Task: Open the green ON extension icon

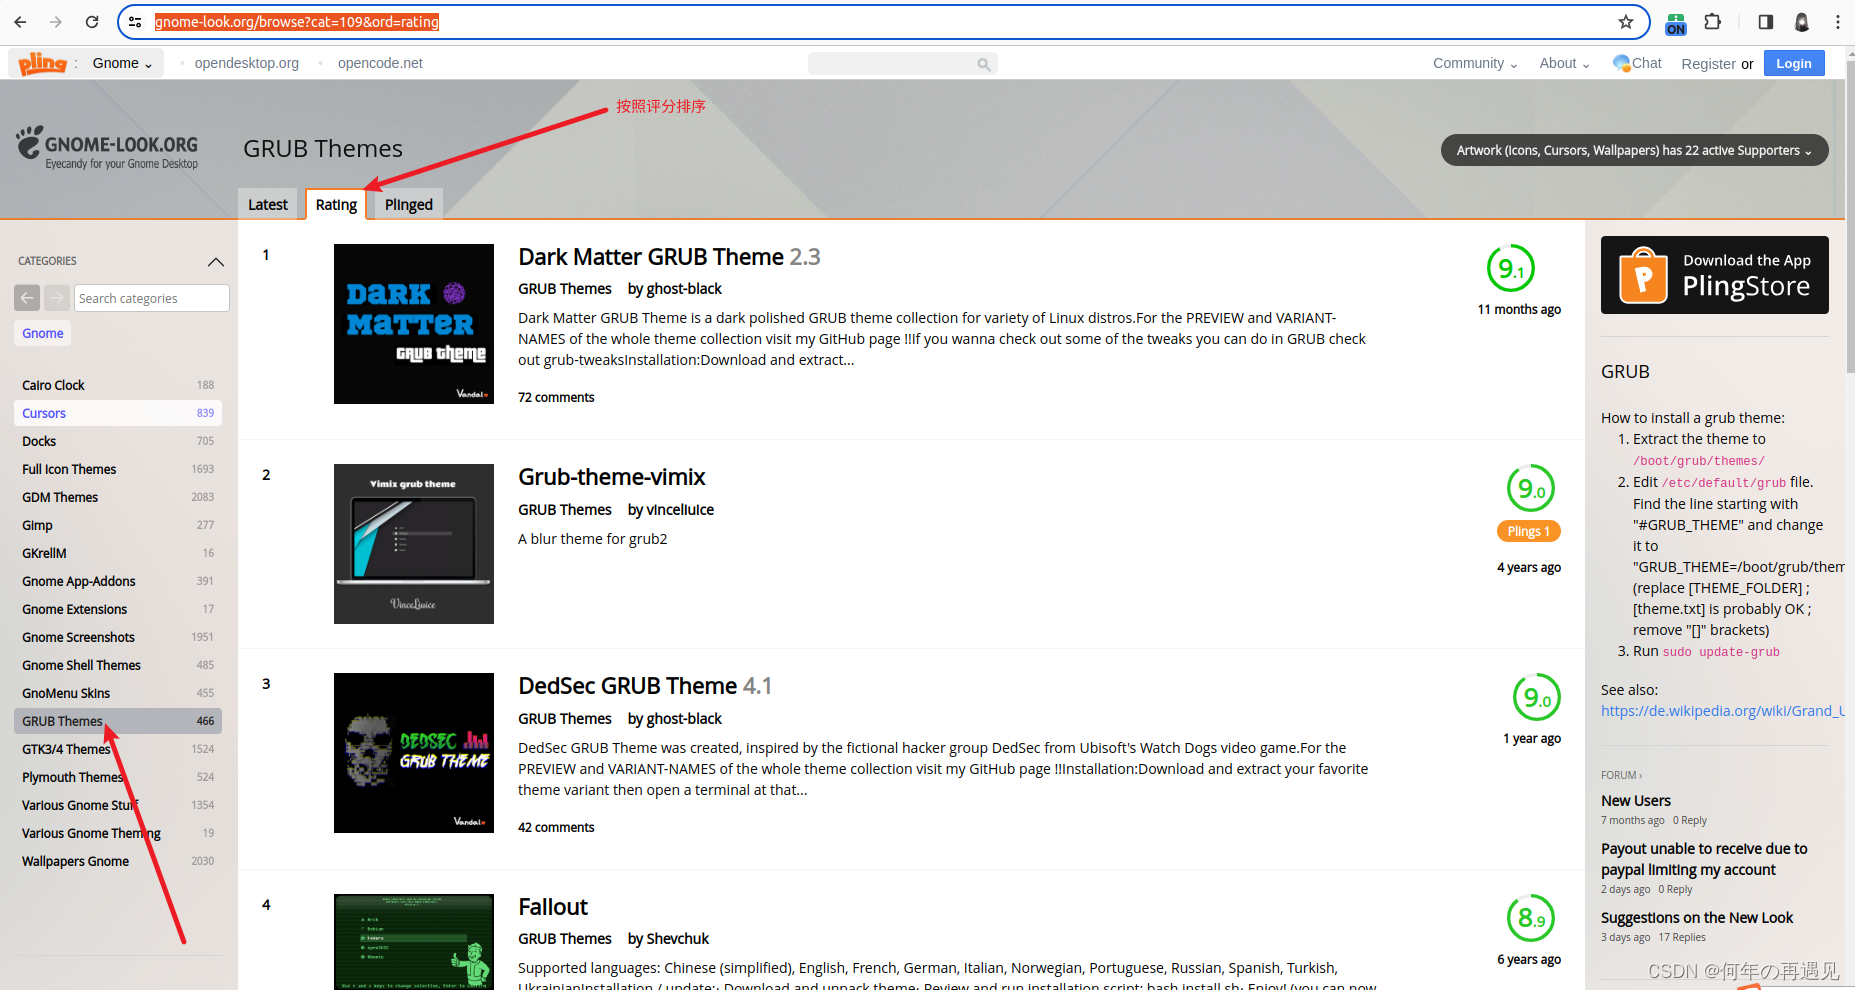Action: pyautogui.click(x=1676, y=23)
